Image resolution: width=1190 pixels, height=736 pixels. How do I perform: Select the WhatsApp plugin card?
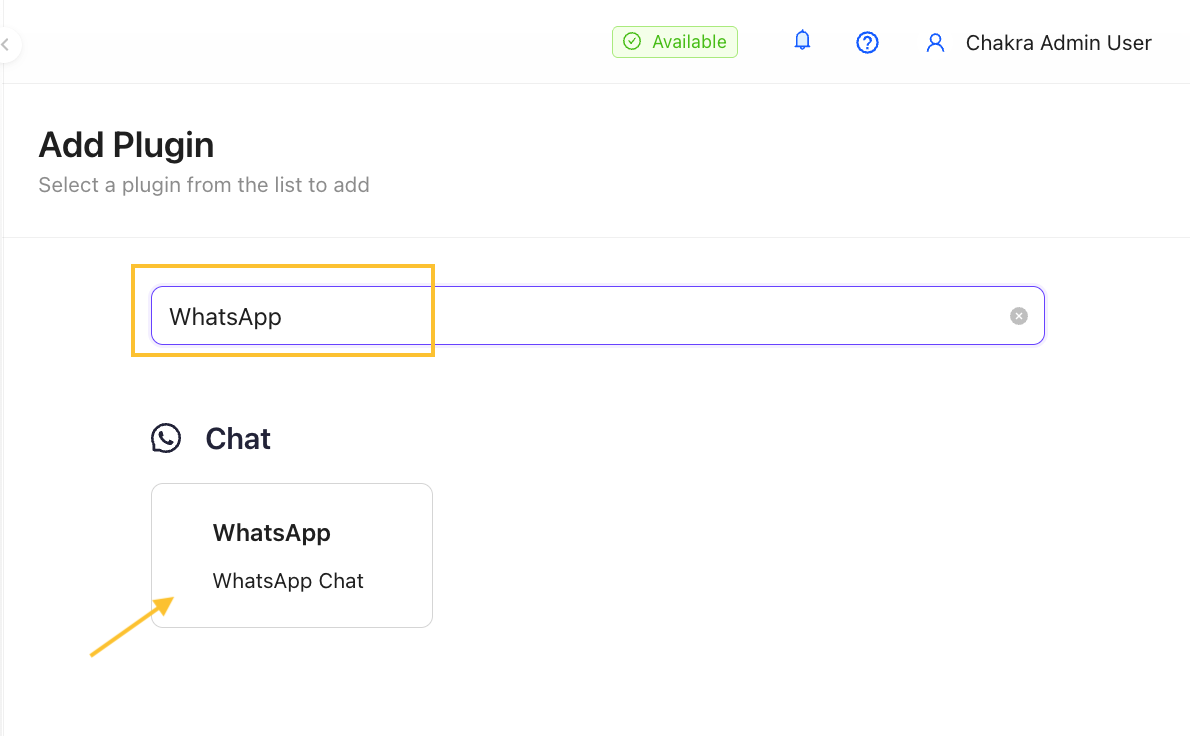pos(291,555)
